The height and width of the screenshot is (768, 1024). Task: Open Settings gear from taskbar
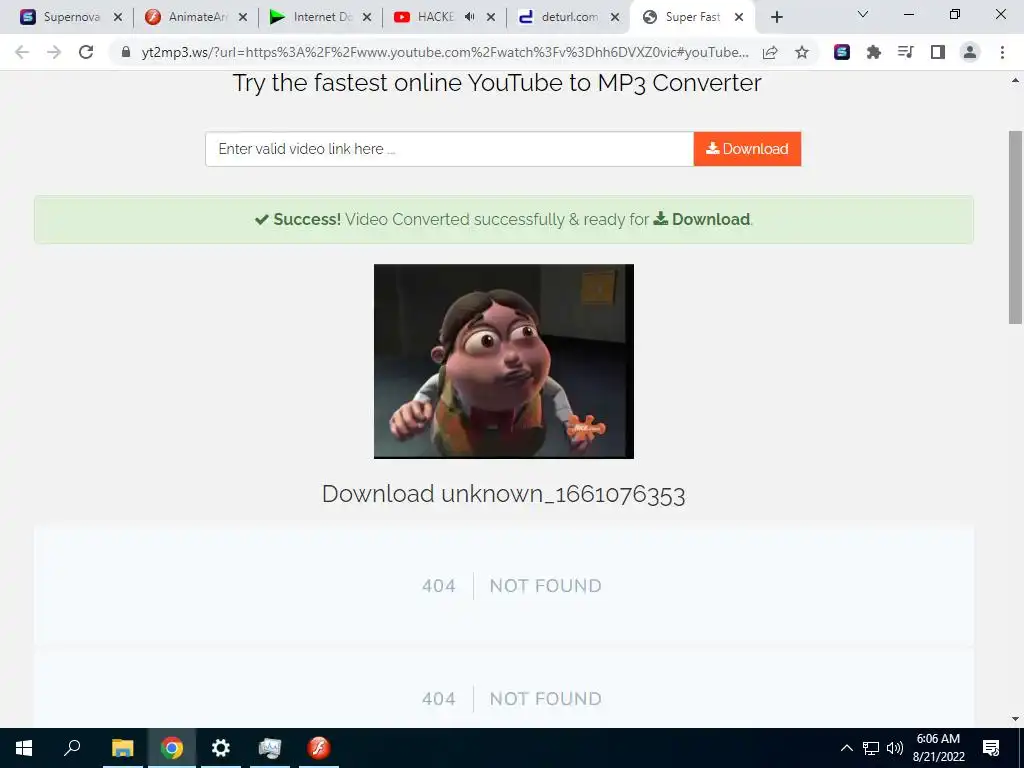[221, 748]
